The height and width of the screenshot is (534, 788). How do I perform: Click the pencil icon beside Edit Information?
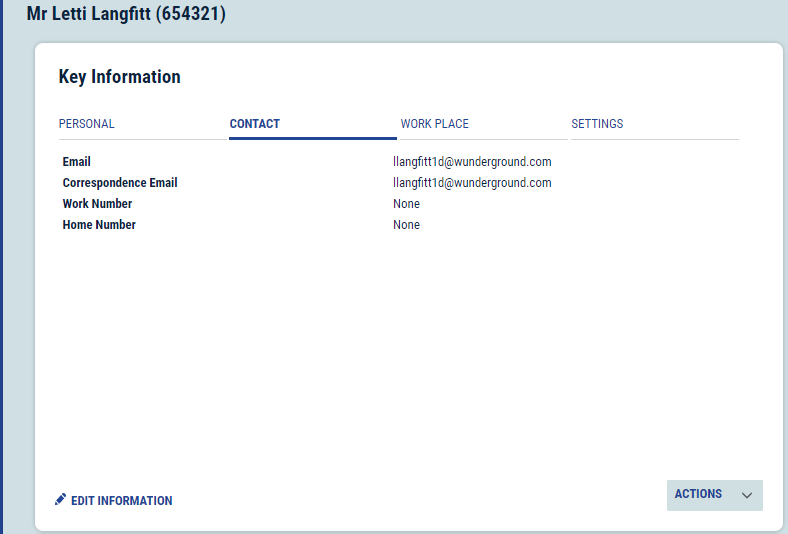(61, 499)
